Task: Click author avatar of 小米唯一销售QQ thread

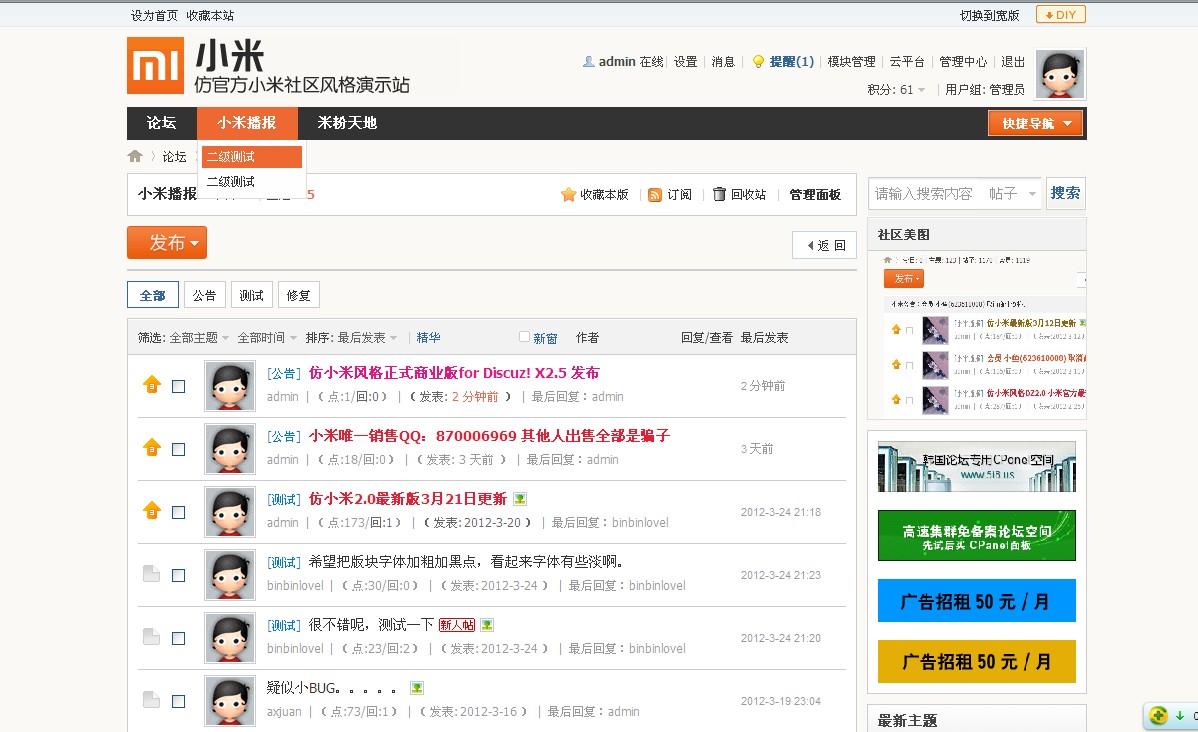Action: point(230,449)
